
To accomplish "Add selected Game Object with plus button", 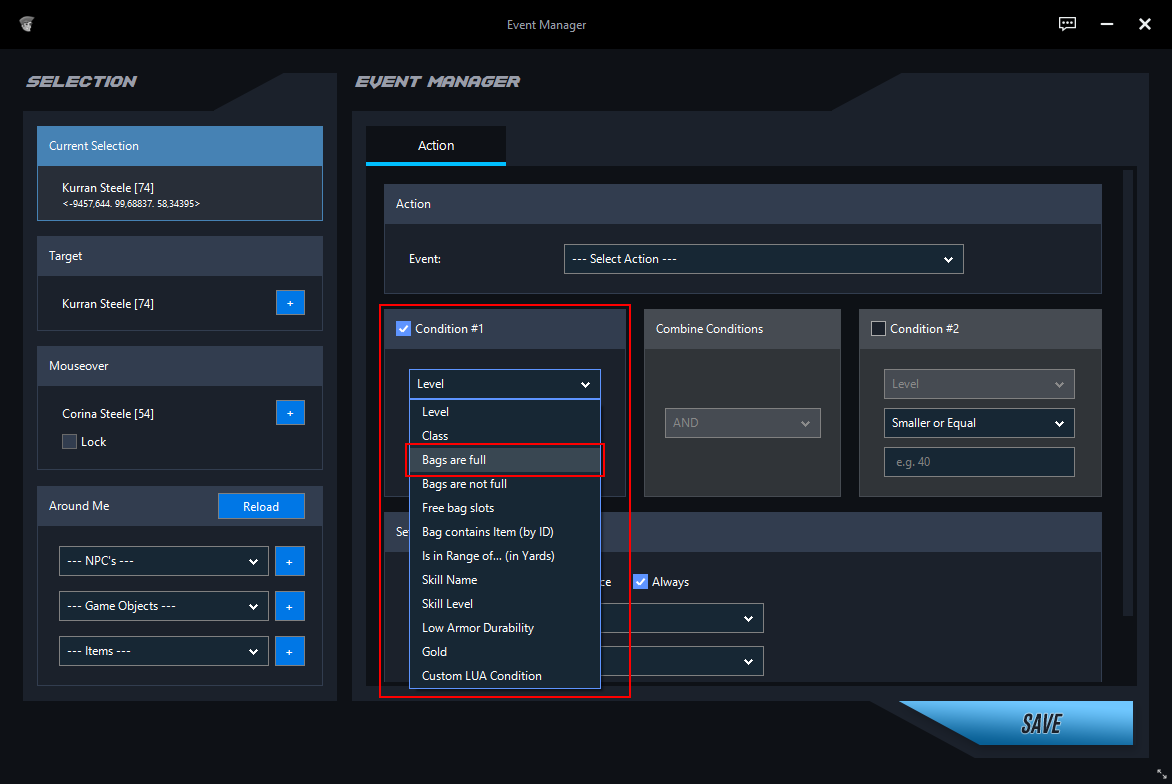I will [290, 606].
